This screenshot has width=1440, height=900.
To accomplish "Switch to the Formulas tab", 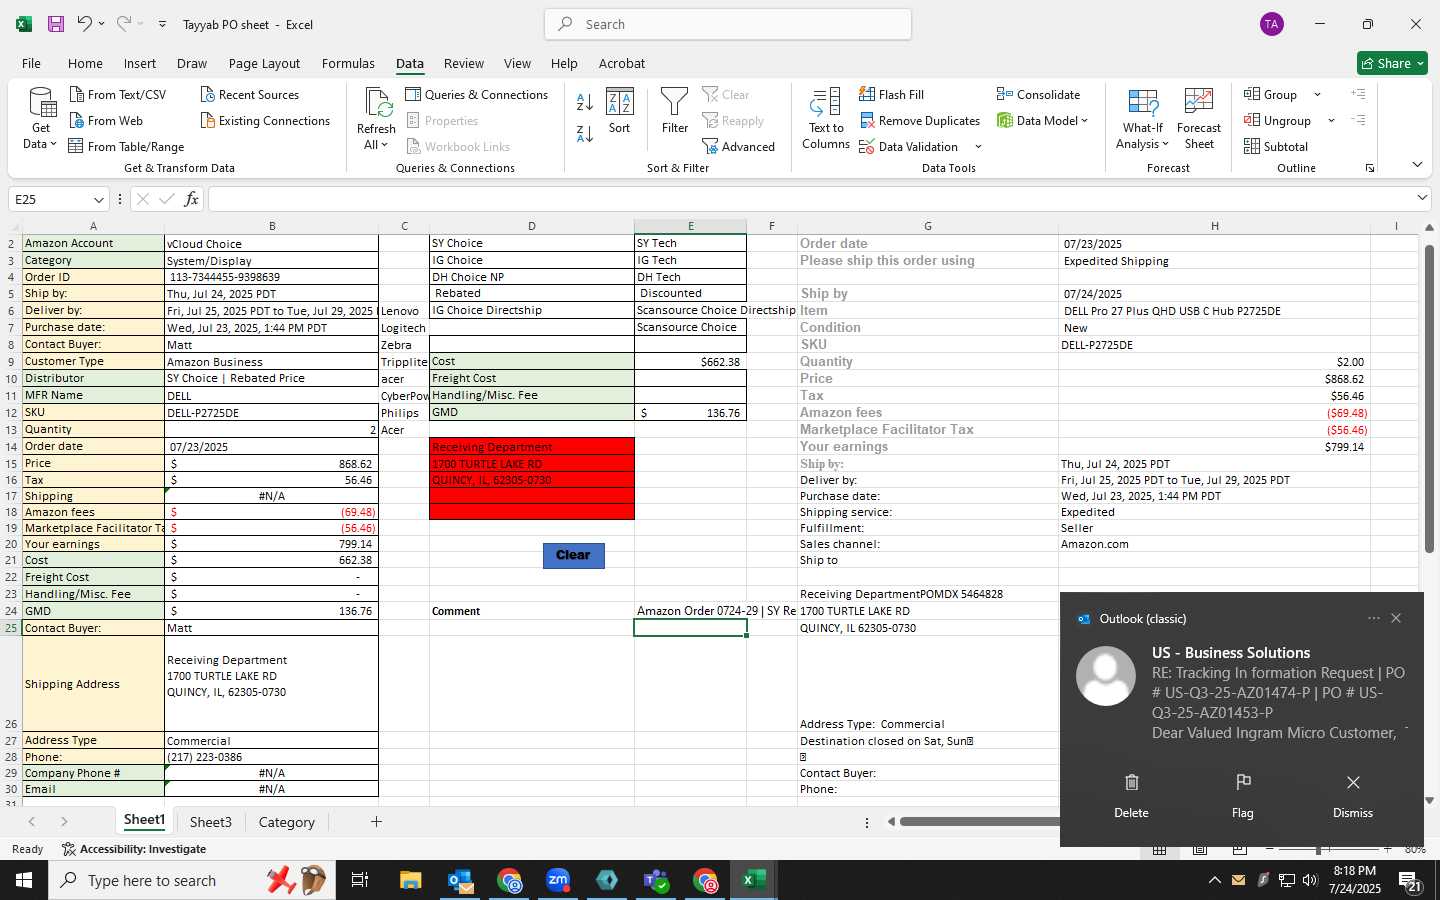I will [x=348, y=63].
